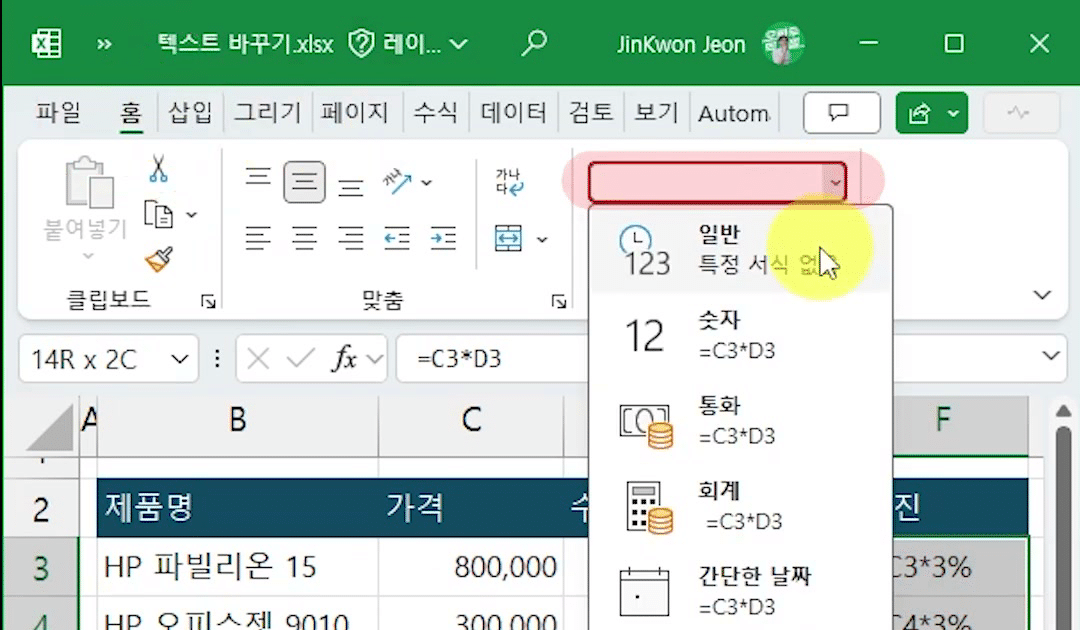Image resolution: width=1080 pixels, height=630 pixels.
Task: Open the 삽입 ribbon tab
Action: coord(190,112)
